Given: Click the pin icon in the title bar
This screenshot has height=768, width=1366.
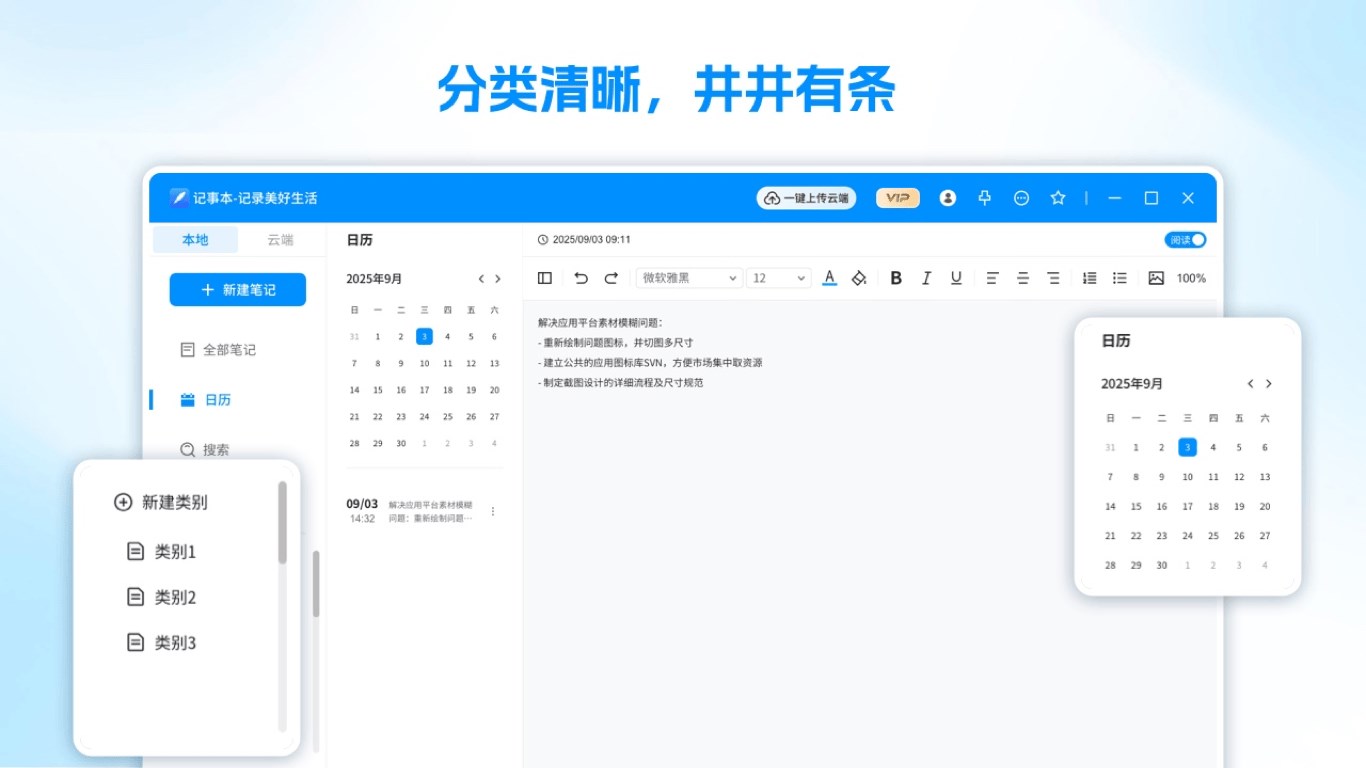Looking at the screenshot, I should (x=984, y=198).
